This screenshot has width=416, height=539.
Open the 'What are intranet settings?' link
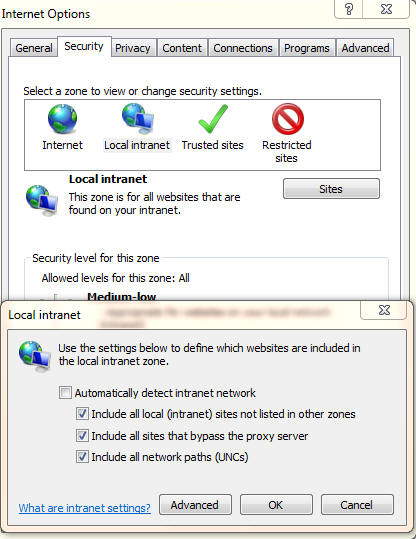(x=85, y=508)
